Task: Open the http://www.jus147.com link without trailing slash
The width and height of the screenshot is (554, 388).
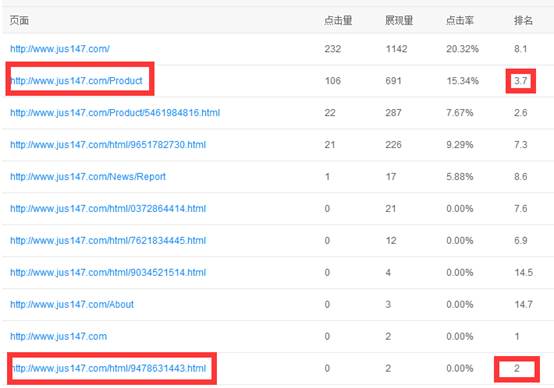Action: tap(58, 336)
